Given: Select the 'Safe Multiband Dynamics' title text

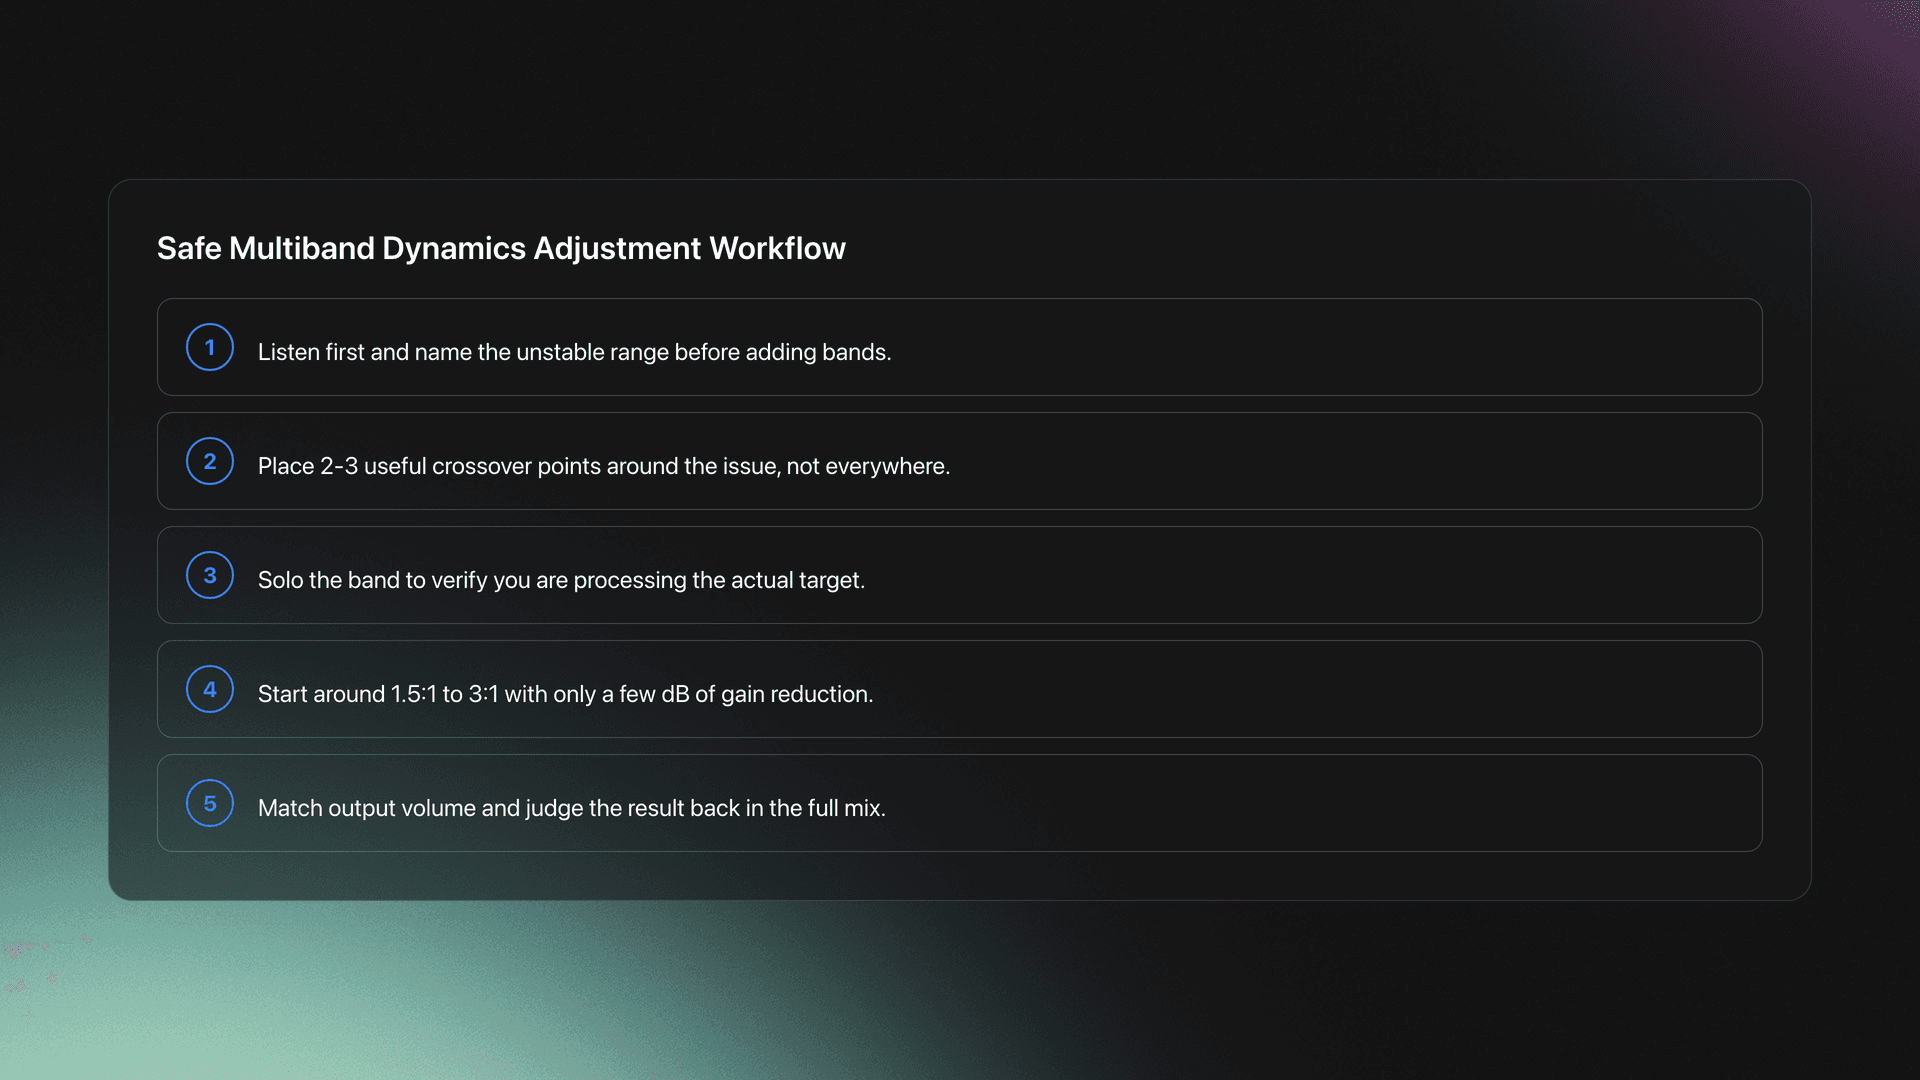Looking at the screenshot, I should [500, 248].
